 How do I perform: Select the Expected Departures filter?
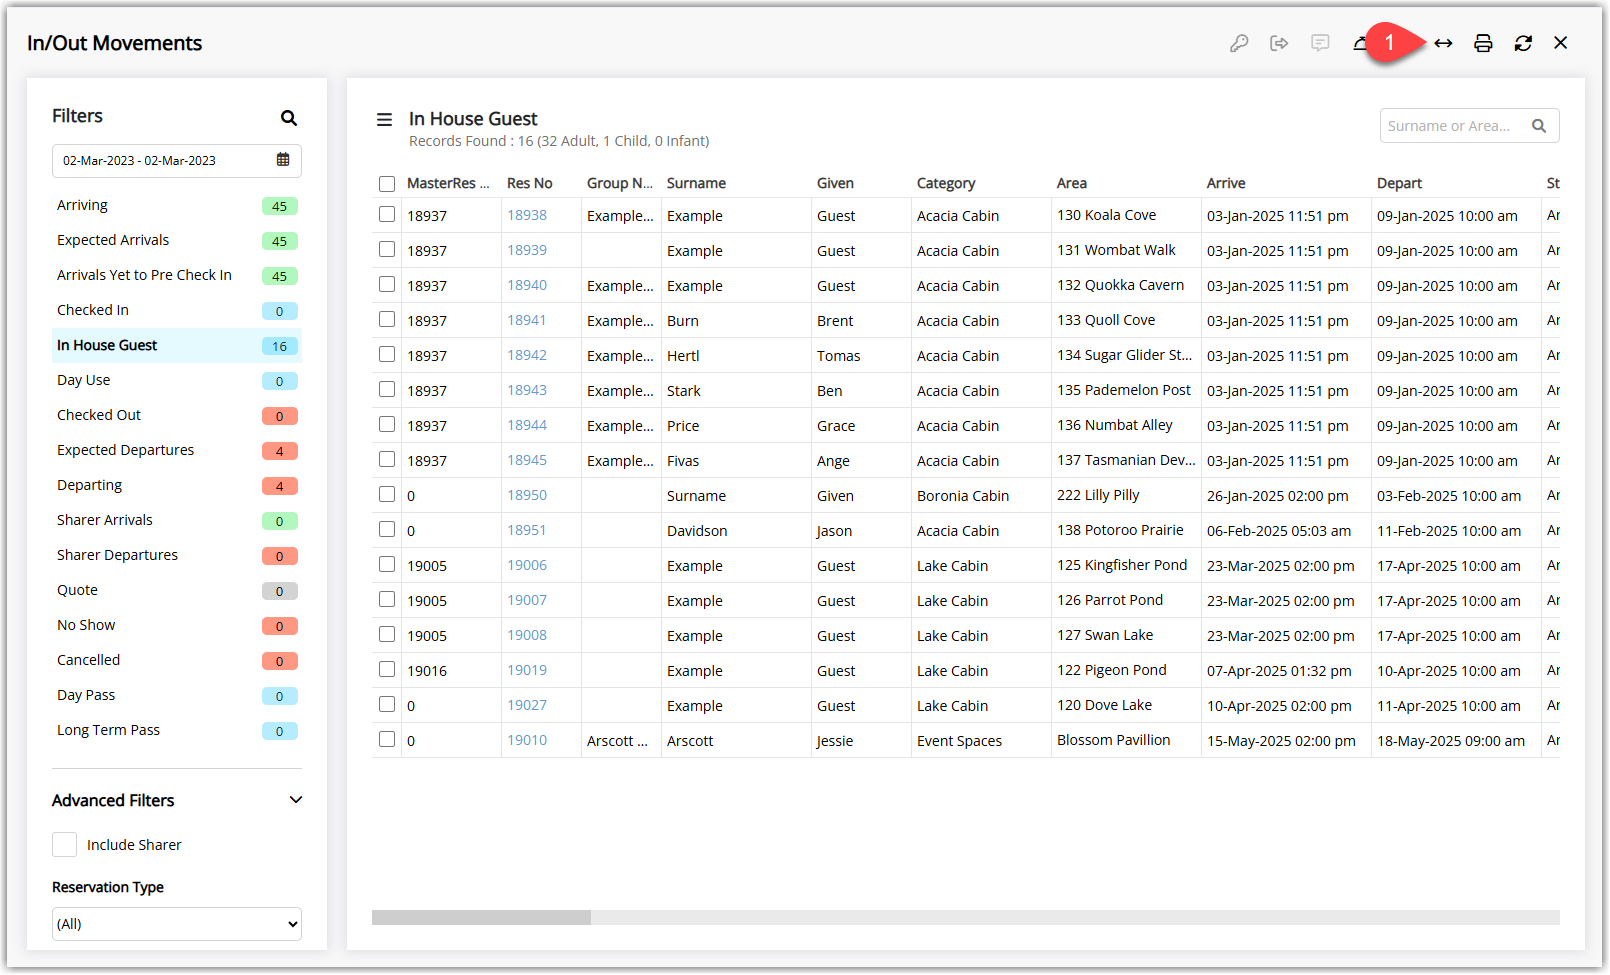click(x=177, y=450)
